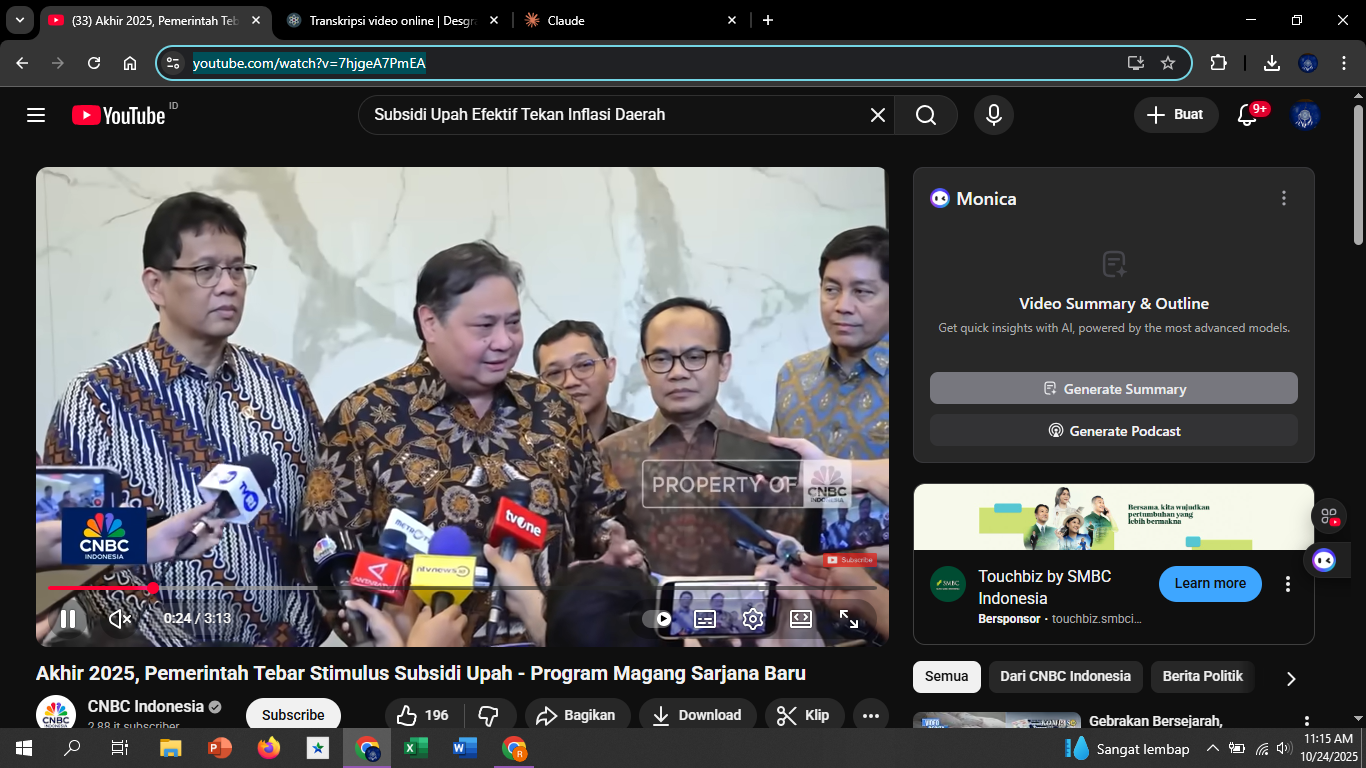This screenshot has width=1366, height=768.
Task: Open the Gebrakan Bersejarah suggested video title
Action: click(x=1155, y=721)
